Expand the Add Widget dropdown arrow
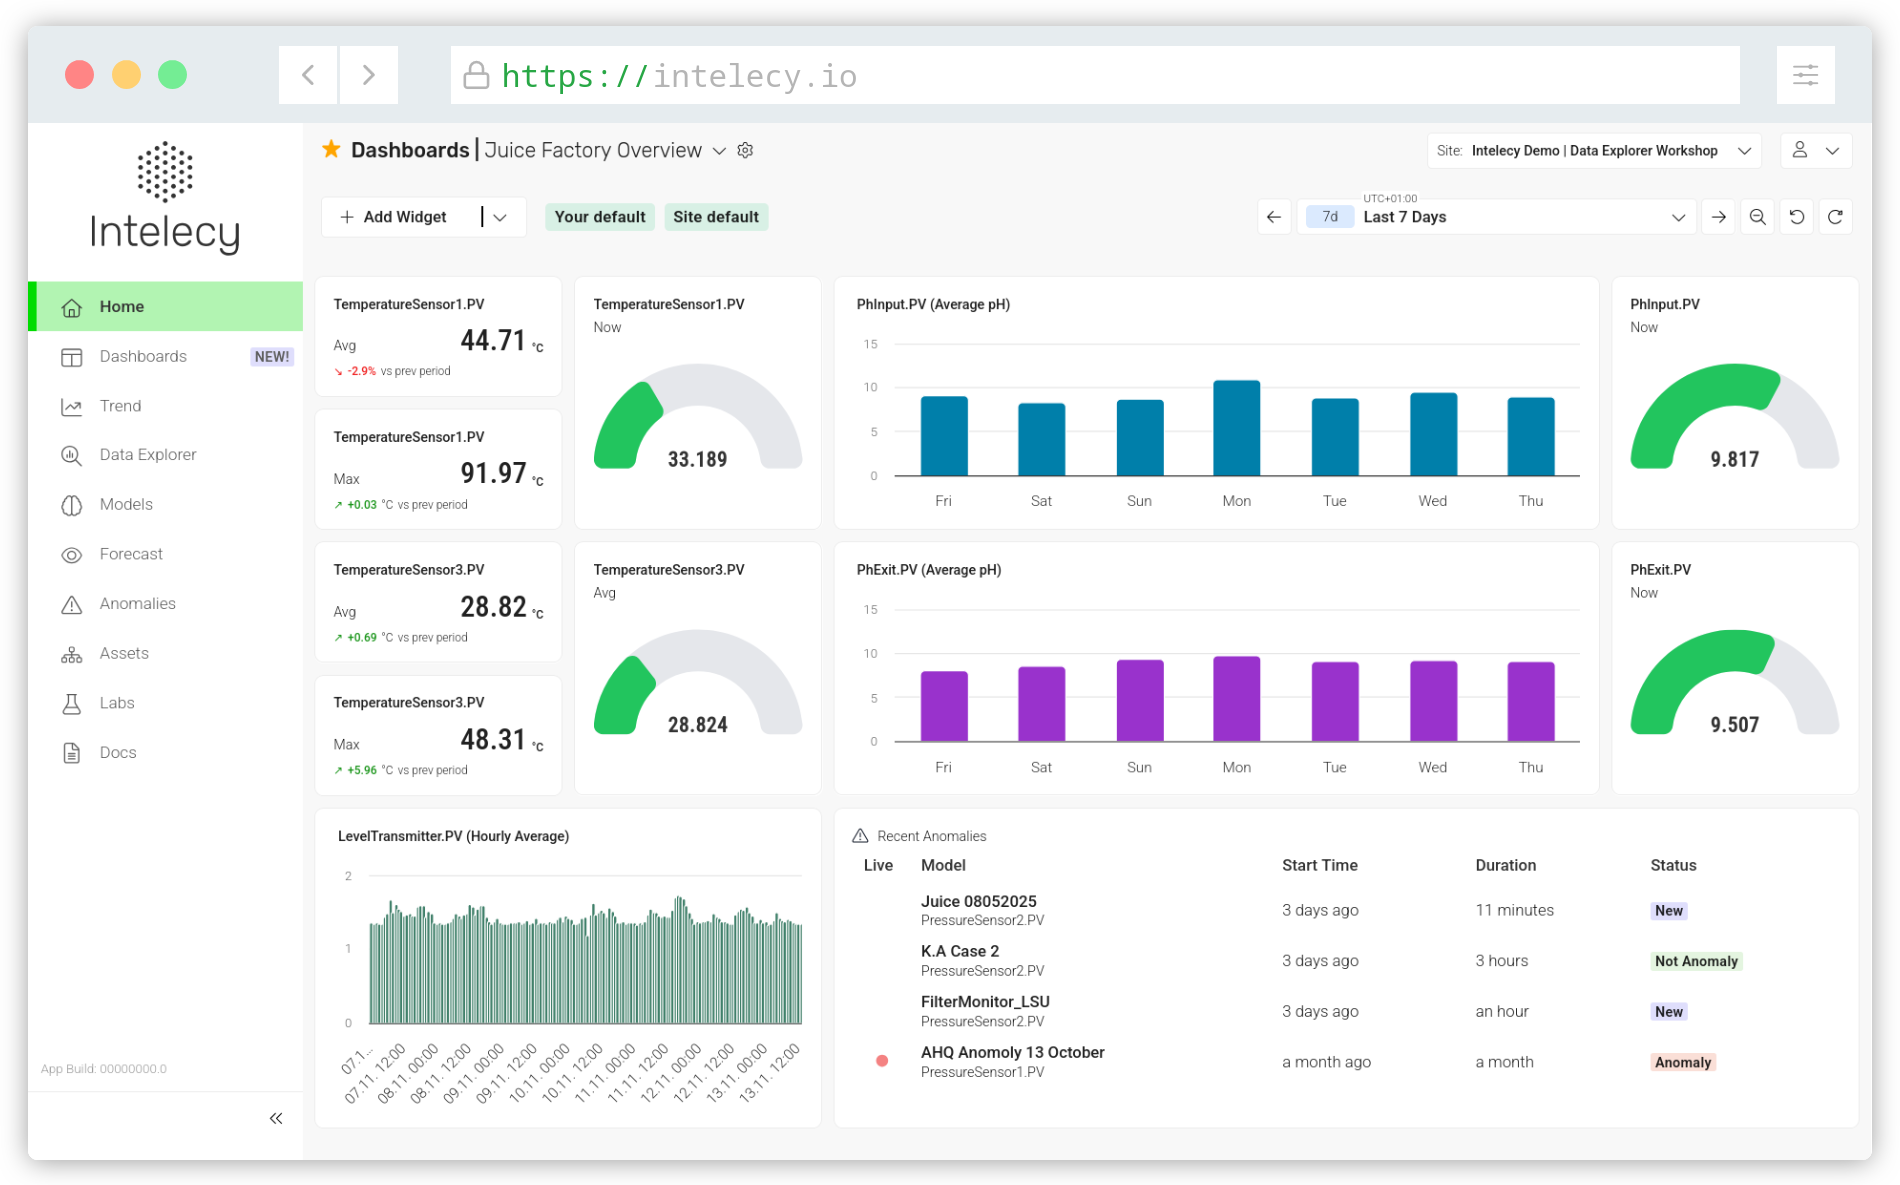The image size is (1900, 1185). coord(501,217)
